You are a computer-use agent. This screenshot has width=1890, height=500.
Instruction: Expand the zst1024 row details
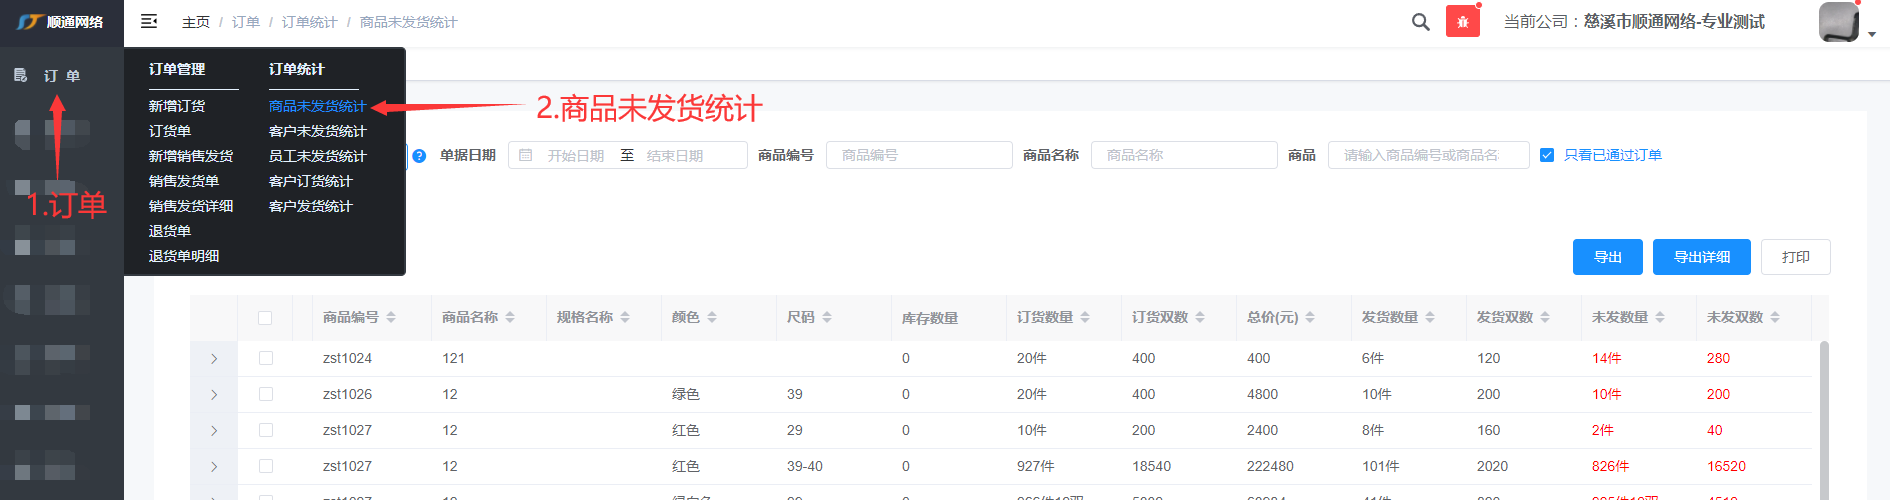[x=214, y=359]
